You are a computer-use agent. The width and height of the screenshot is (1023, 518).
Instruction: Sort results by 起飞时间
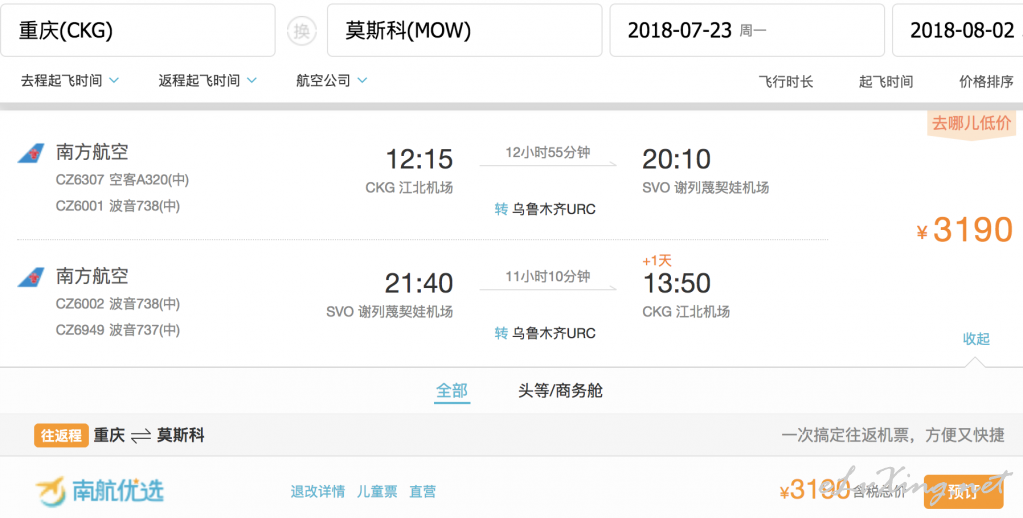point(885,82)
